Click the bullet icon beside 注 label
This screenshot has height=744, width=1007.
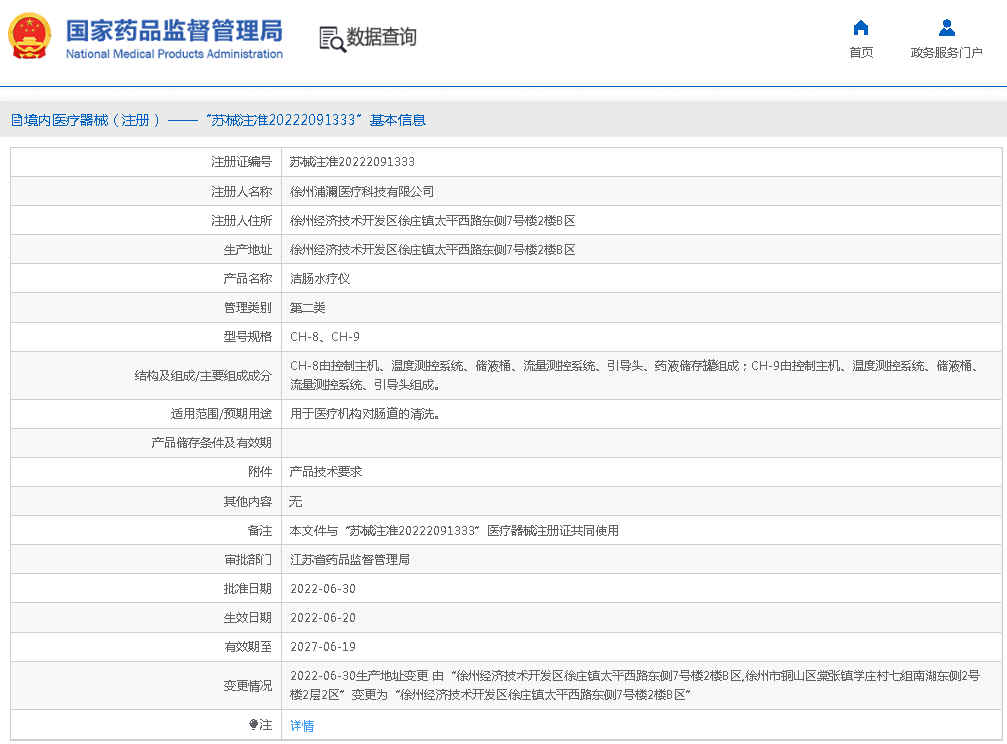click(x=253, y=725)
